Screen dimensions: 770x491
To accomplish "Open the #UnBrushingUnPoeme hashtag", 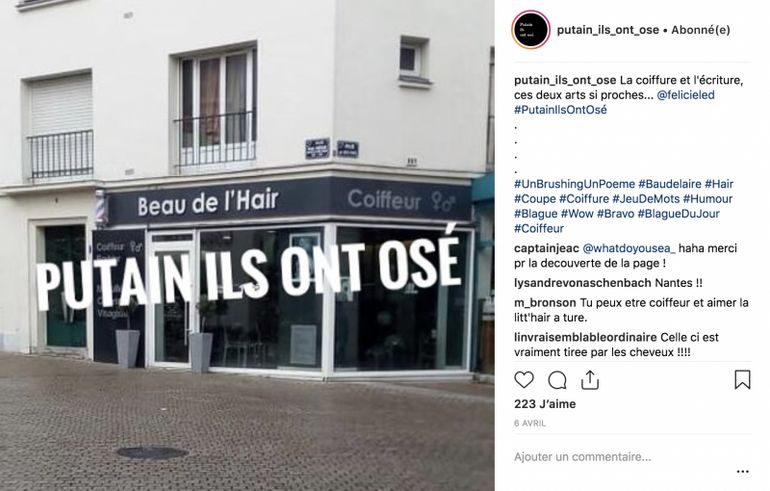I will tap(575, 184).
